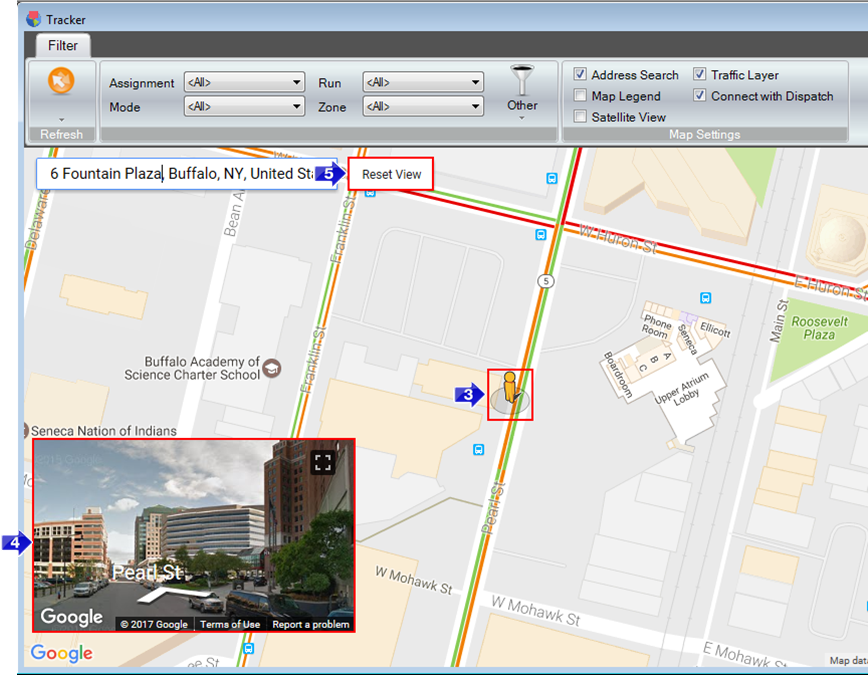Click the © 2017 Google copyright text
868x675 pixels.
tap(154, 624)
